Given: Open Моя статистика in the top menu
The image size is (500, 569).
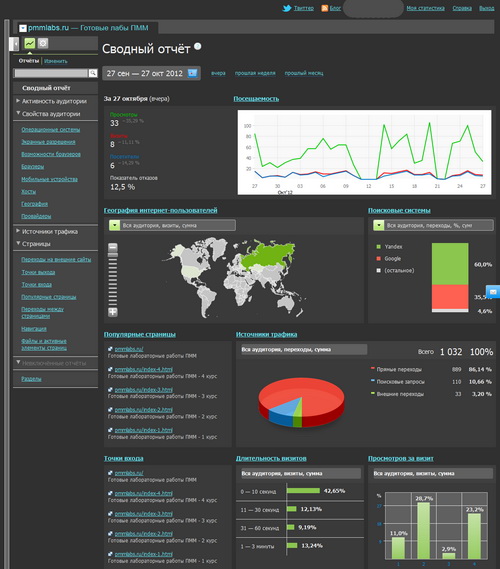Looking at the screenshot, I should [x=425, y=8].
